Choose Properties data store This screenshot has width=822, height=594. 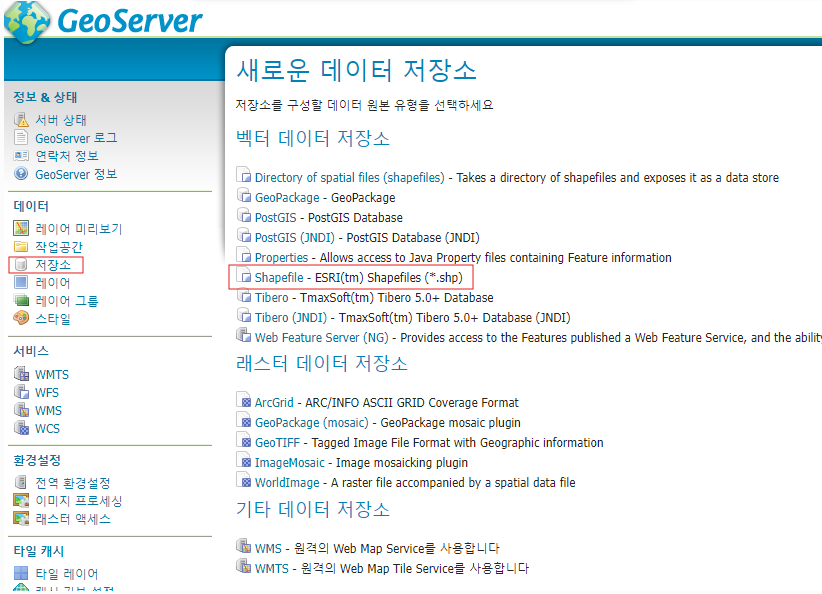[x=282, y=257]
